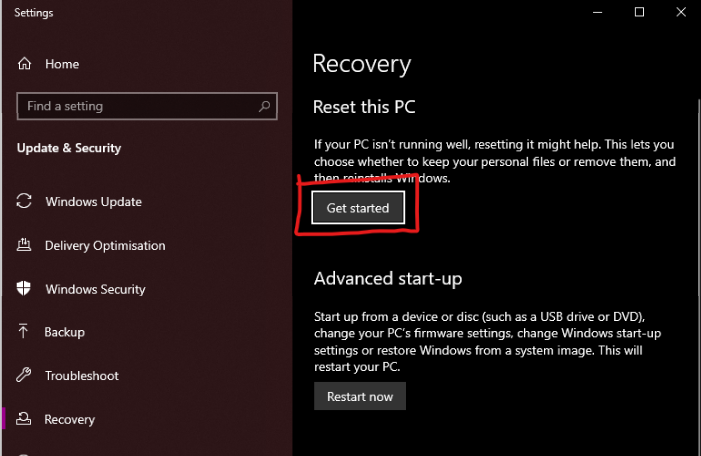Click the Advanced start-up heading

coord(388,279)
